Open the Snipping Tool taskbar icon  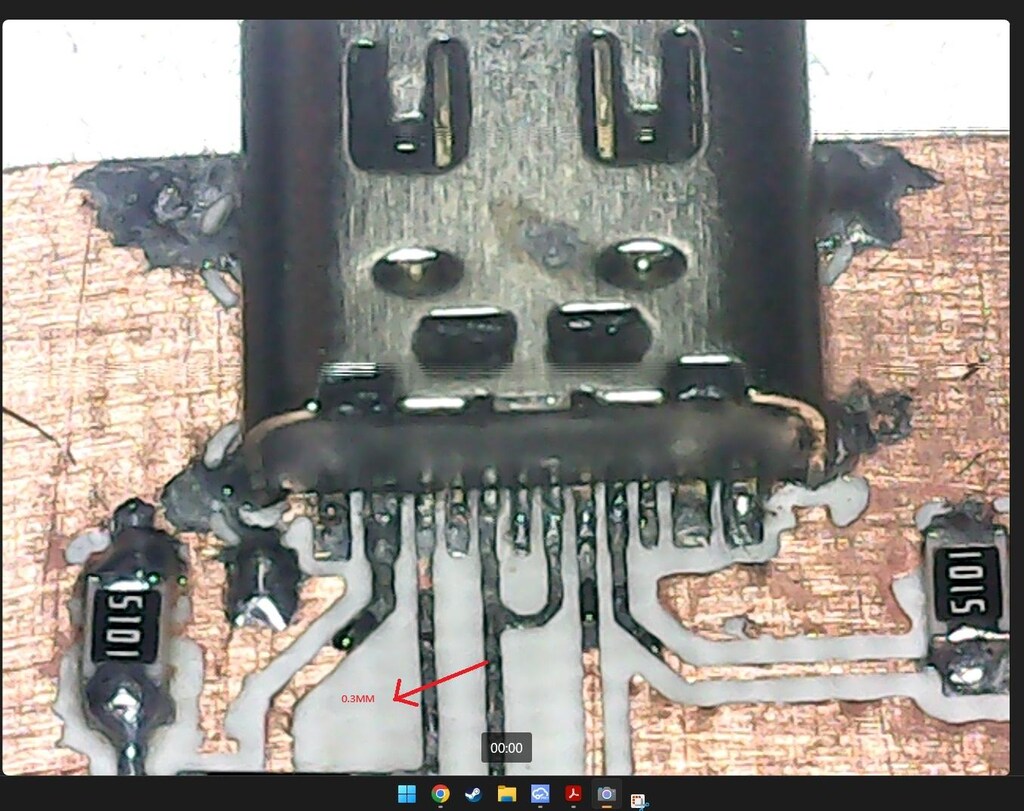(x=639, y=799)
